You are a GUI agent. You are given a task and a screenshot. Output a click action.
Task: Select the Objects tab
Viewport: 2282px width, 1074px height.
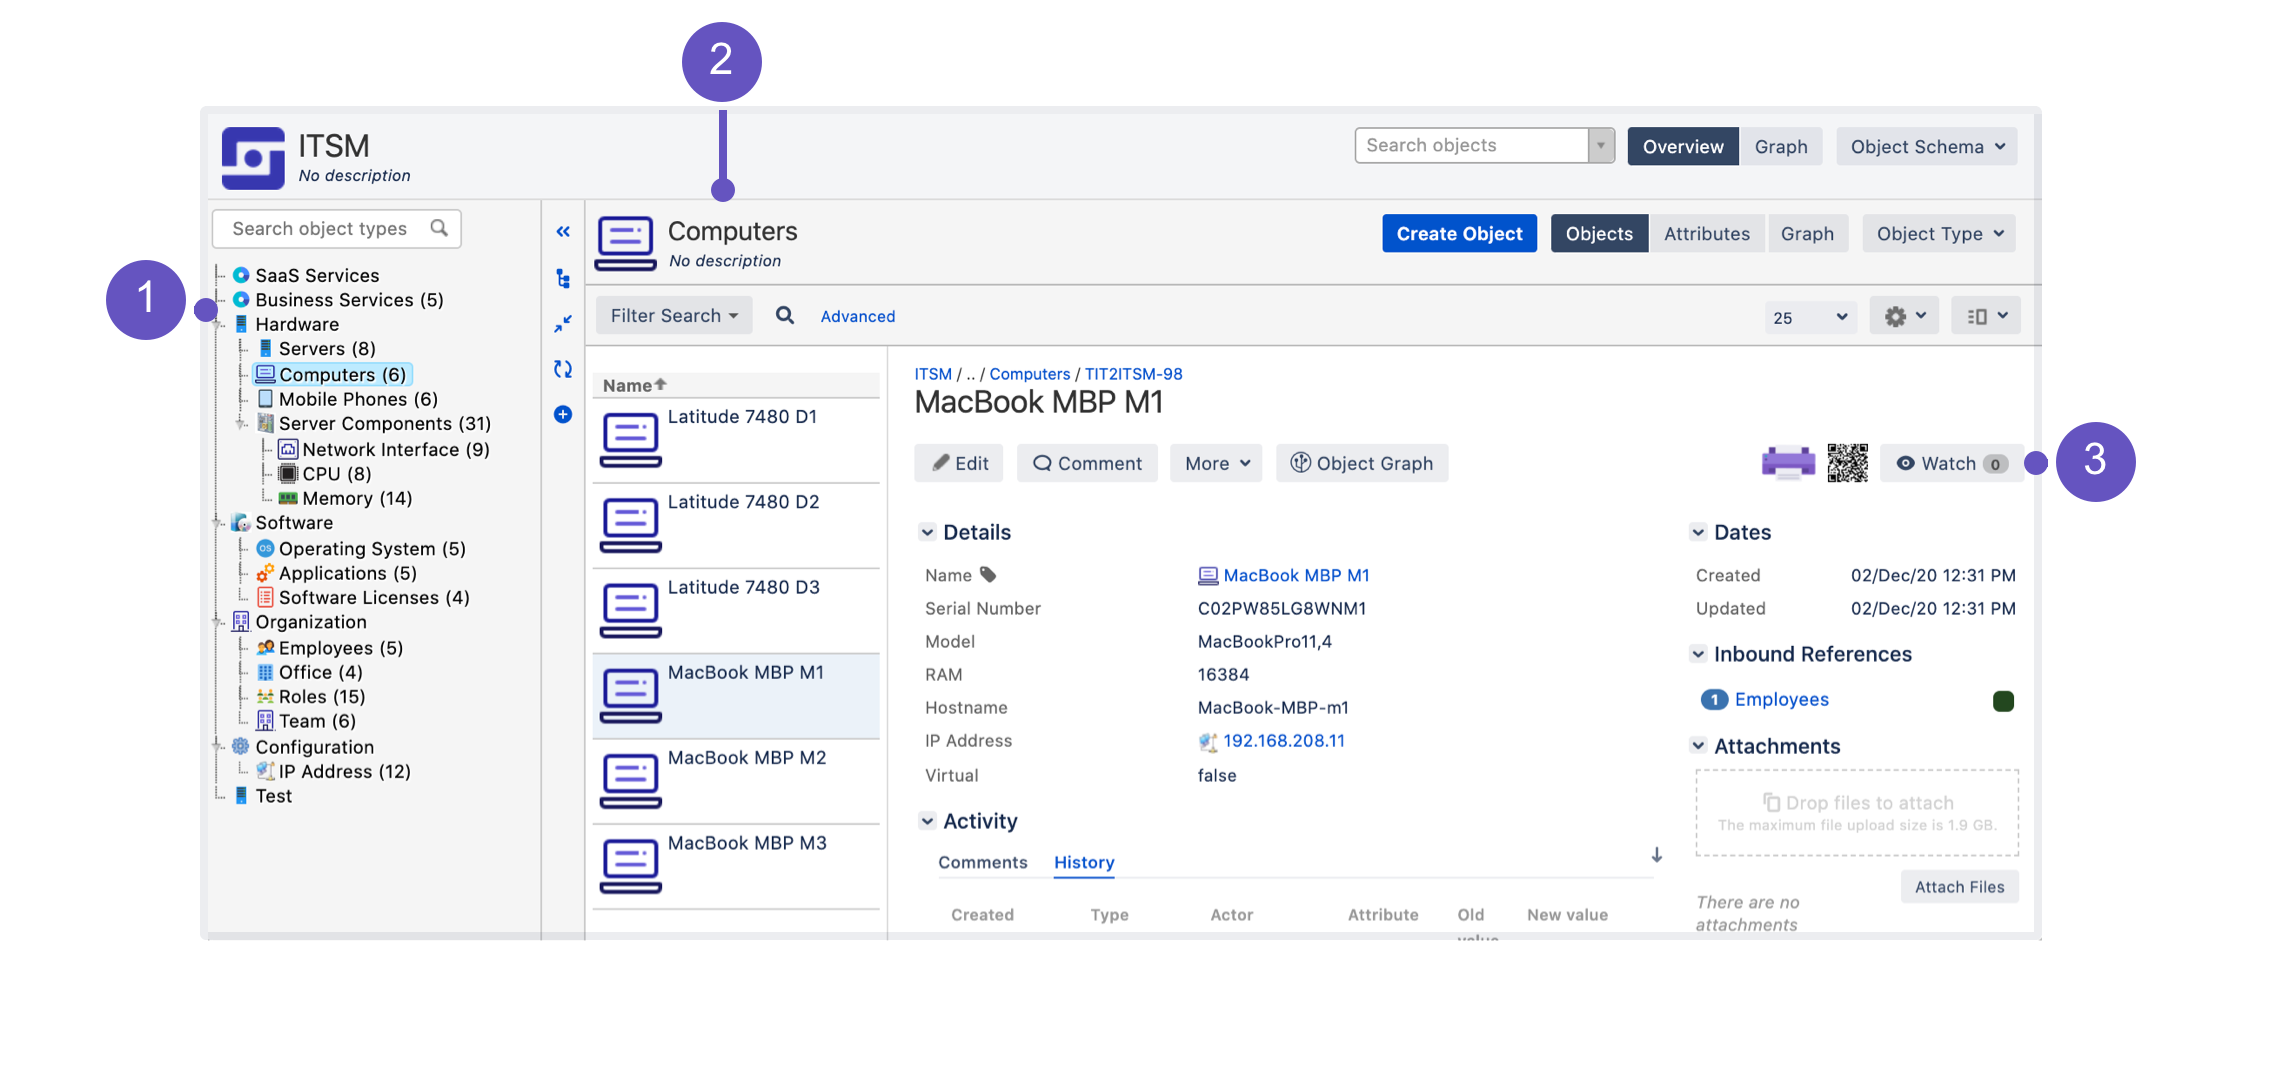point(1599,233)
